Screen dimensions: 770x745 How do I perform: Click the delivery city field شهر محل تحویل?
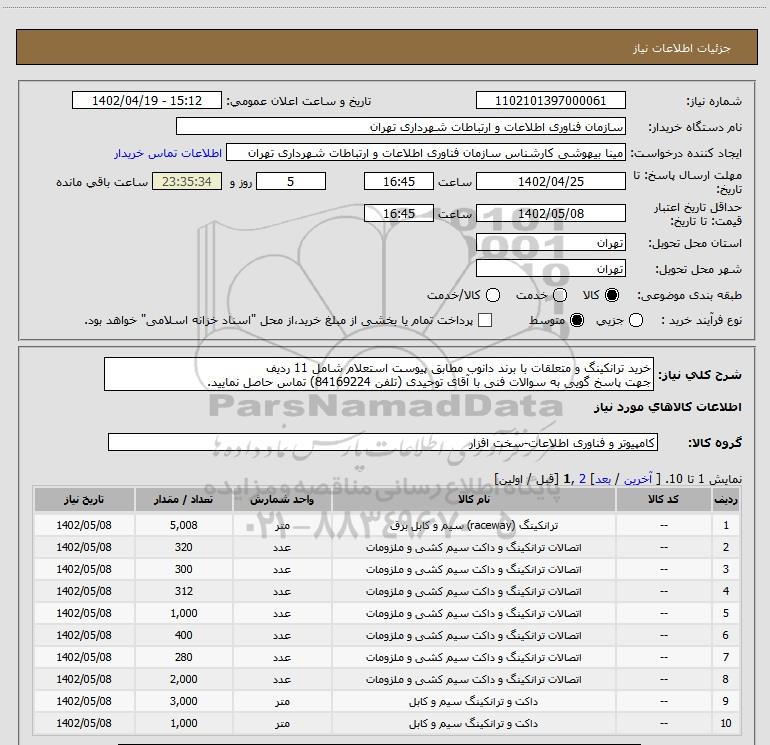pyautogui.click(x=550, y=269)
